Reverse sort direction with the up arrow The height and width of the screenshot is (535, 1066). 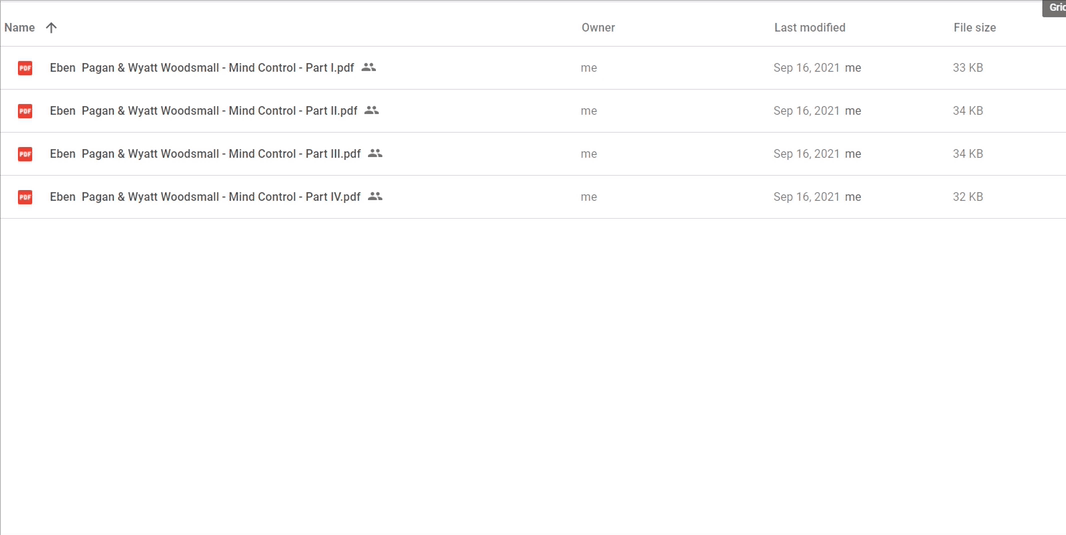pyautogui.click(x=51, y=28)
